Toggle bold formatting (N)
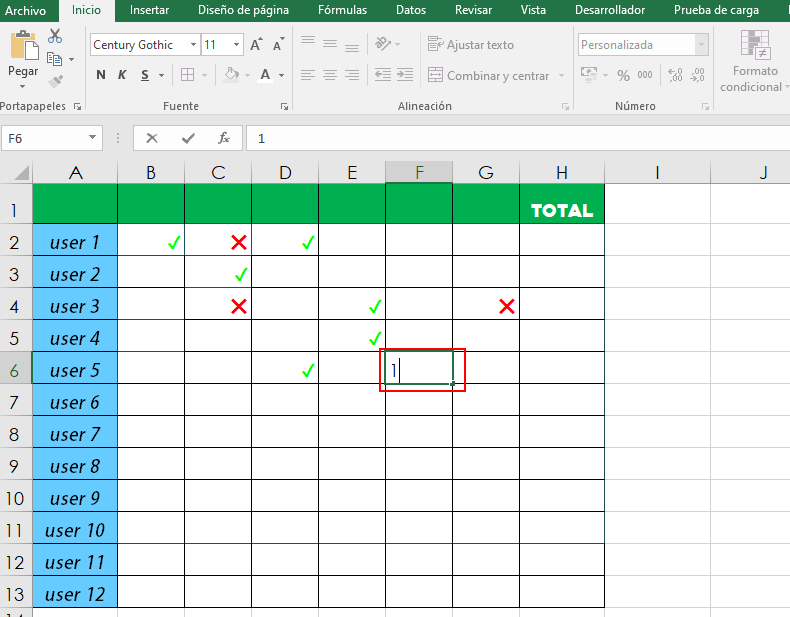The width and height of the screenshot is (790, 617). coord(101,75)
